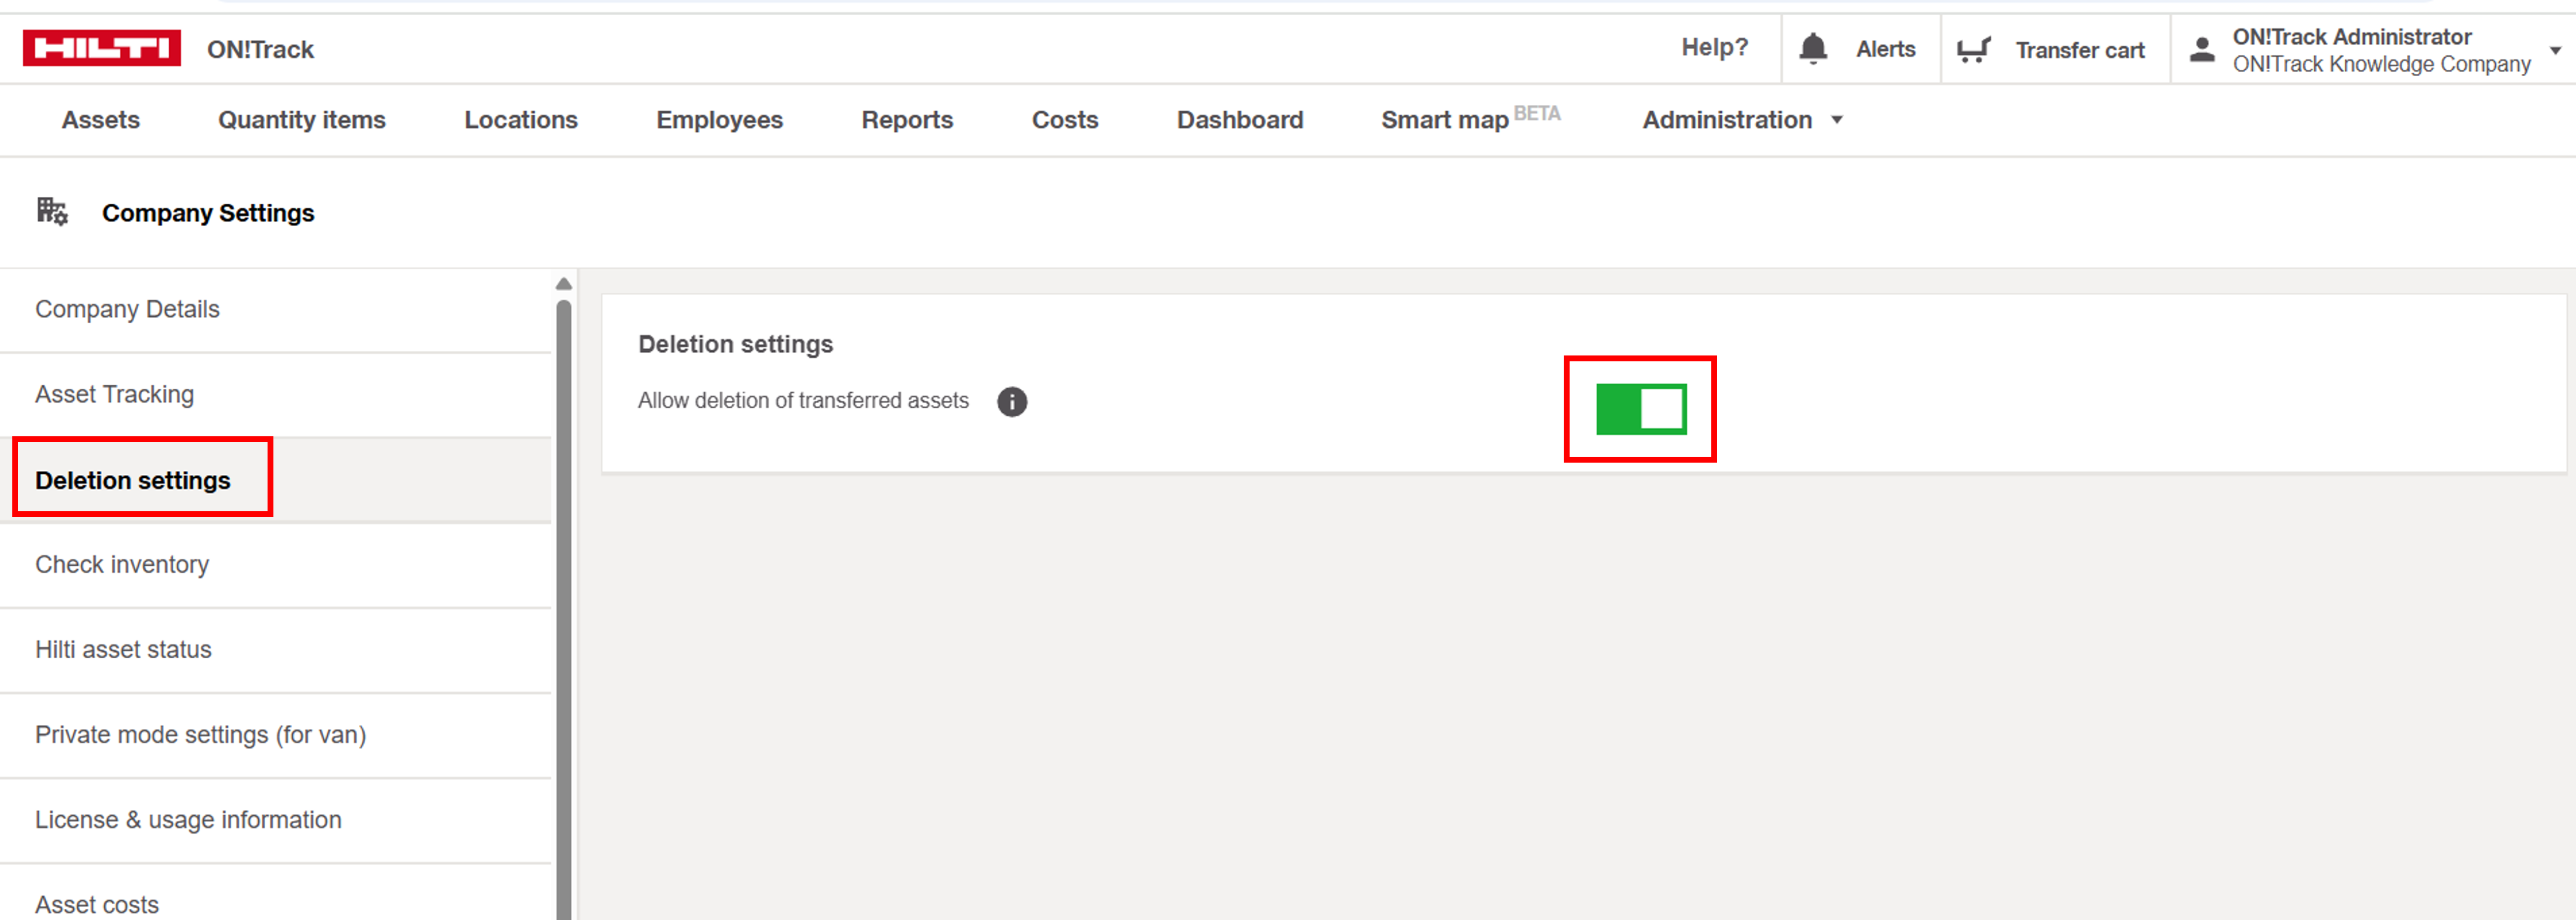Image resolution: width=2576 pixels, height=920 pixels.
Task: Select Check inventory in sidebar
Action: (122, 564)
